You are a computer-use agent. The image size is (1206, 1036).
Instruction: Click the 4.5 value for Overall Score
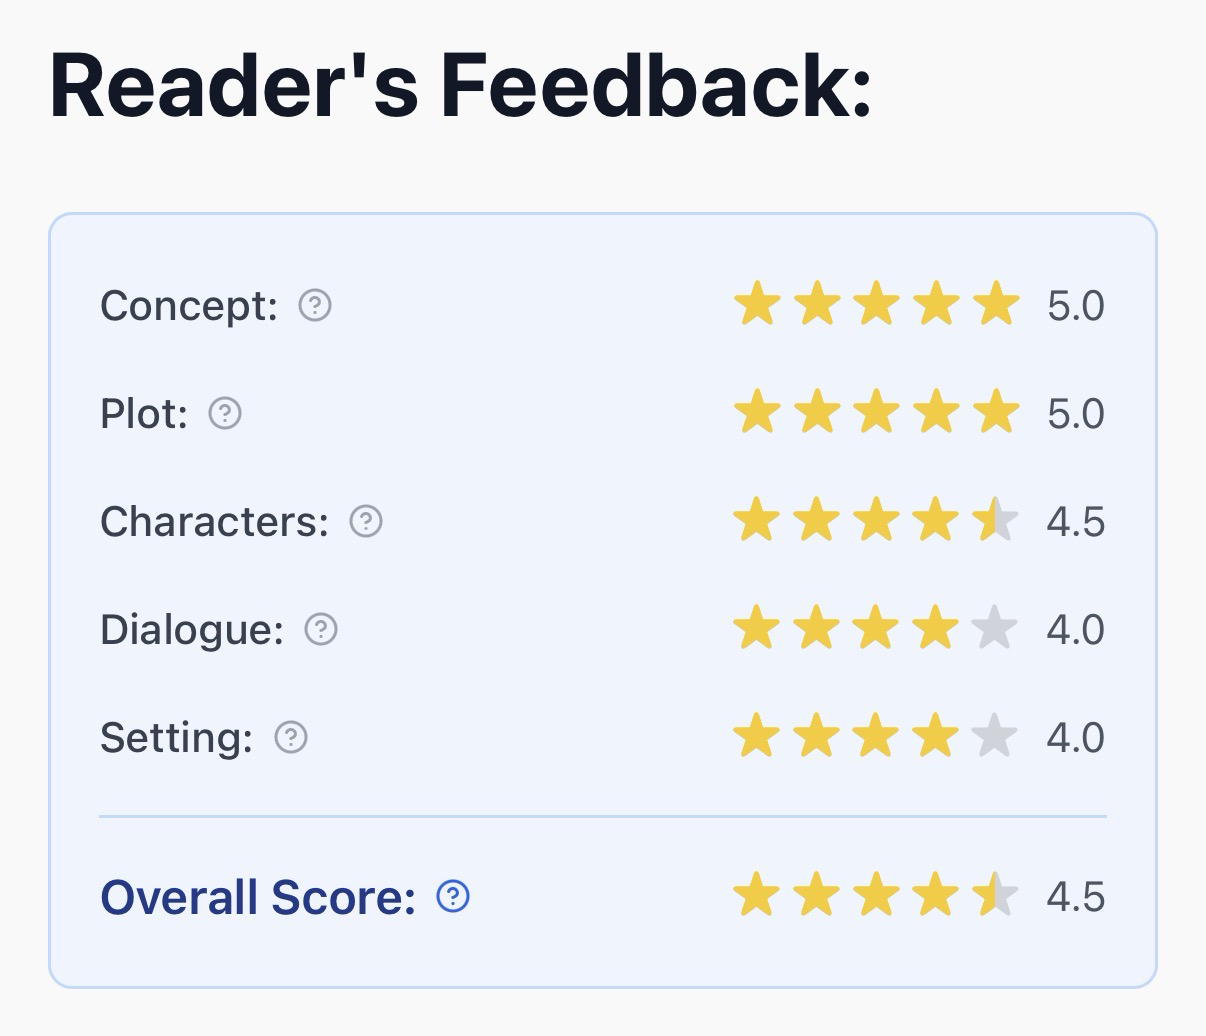click(1076, 896)
